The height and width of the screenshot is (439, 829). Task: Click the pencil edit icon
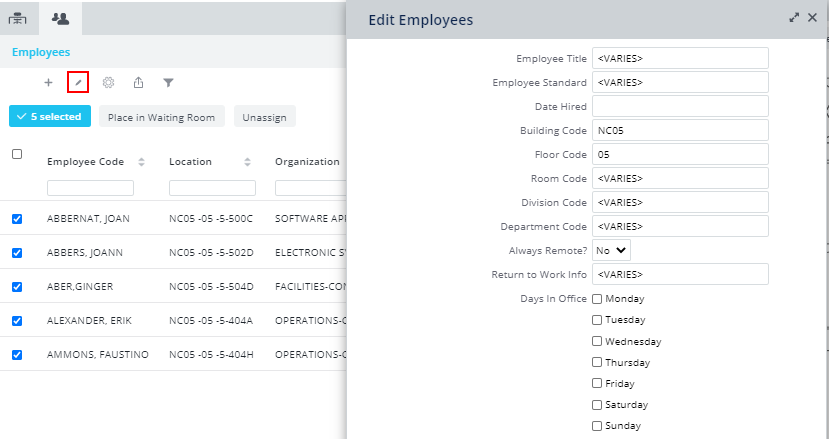pos(78,83)
